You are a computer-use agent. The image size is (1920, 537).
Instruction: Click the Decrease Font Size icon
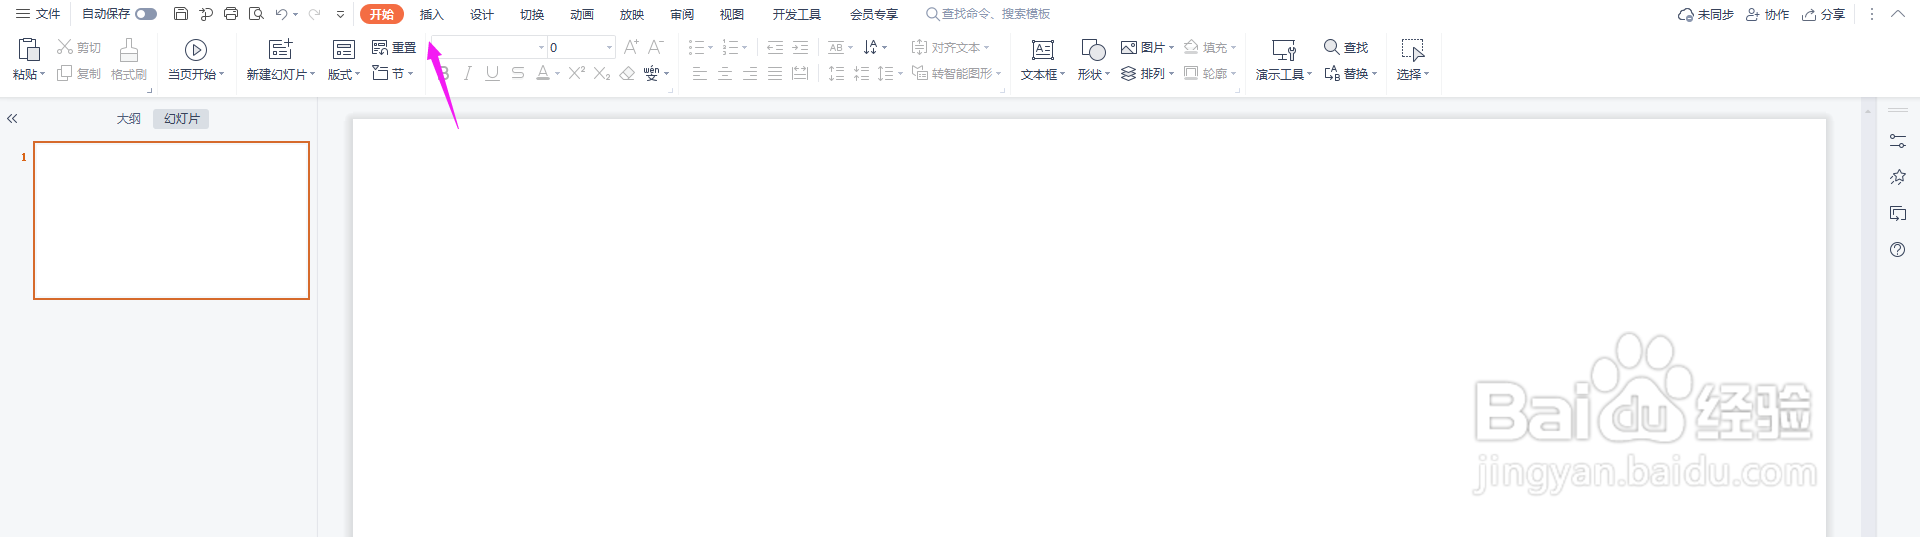click(655, 47)
